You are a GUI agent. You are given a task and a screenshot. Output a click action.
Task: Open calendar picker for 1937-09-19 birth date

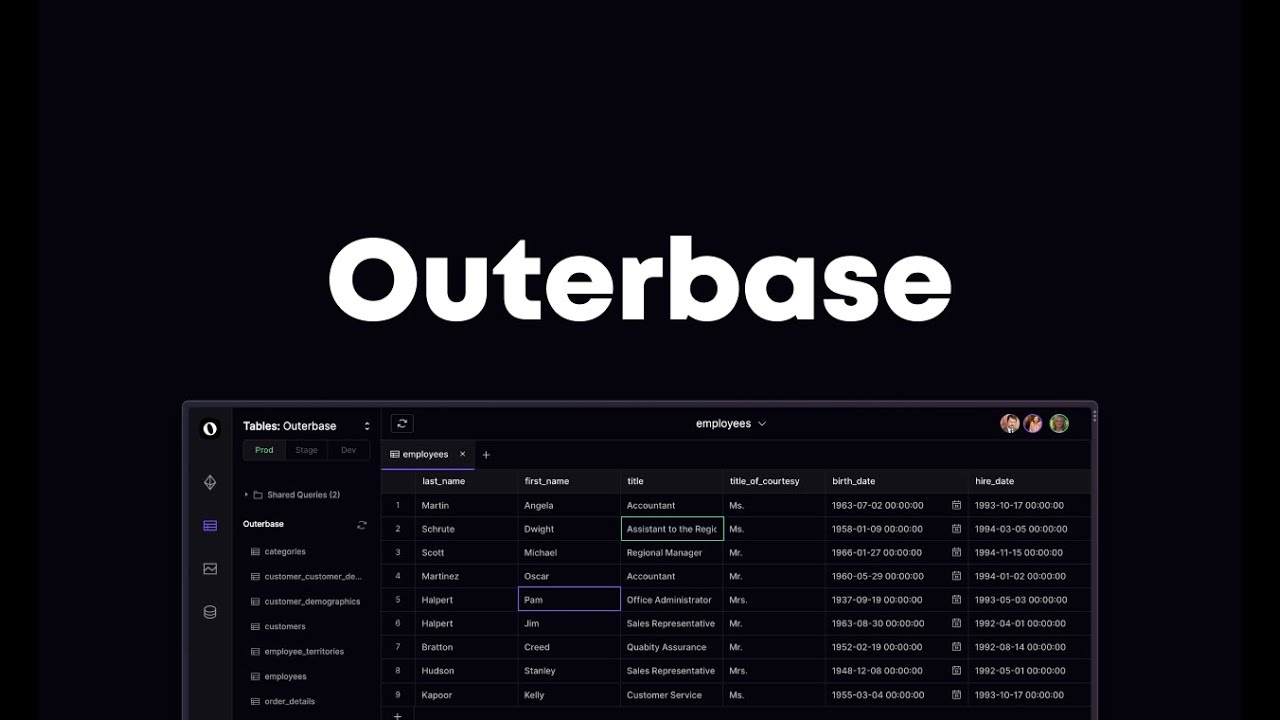coord(956,600)
